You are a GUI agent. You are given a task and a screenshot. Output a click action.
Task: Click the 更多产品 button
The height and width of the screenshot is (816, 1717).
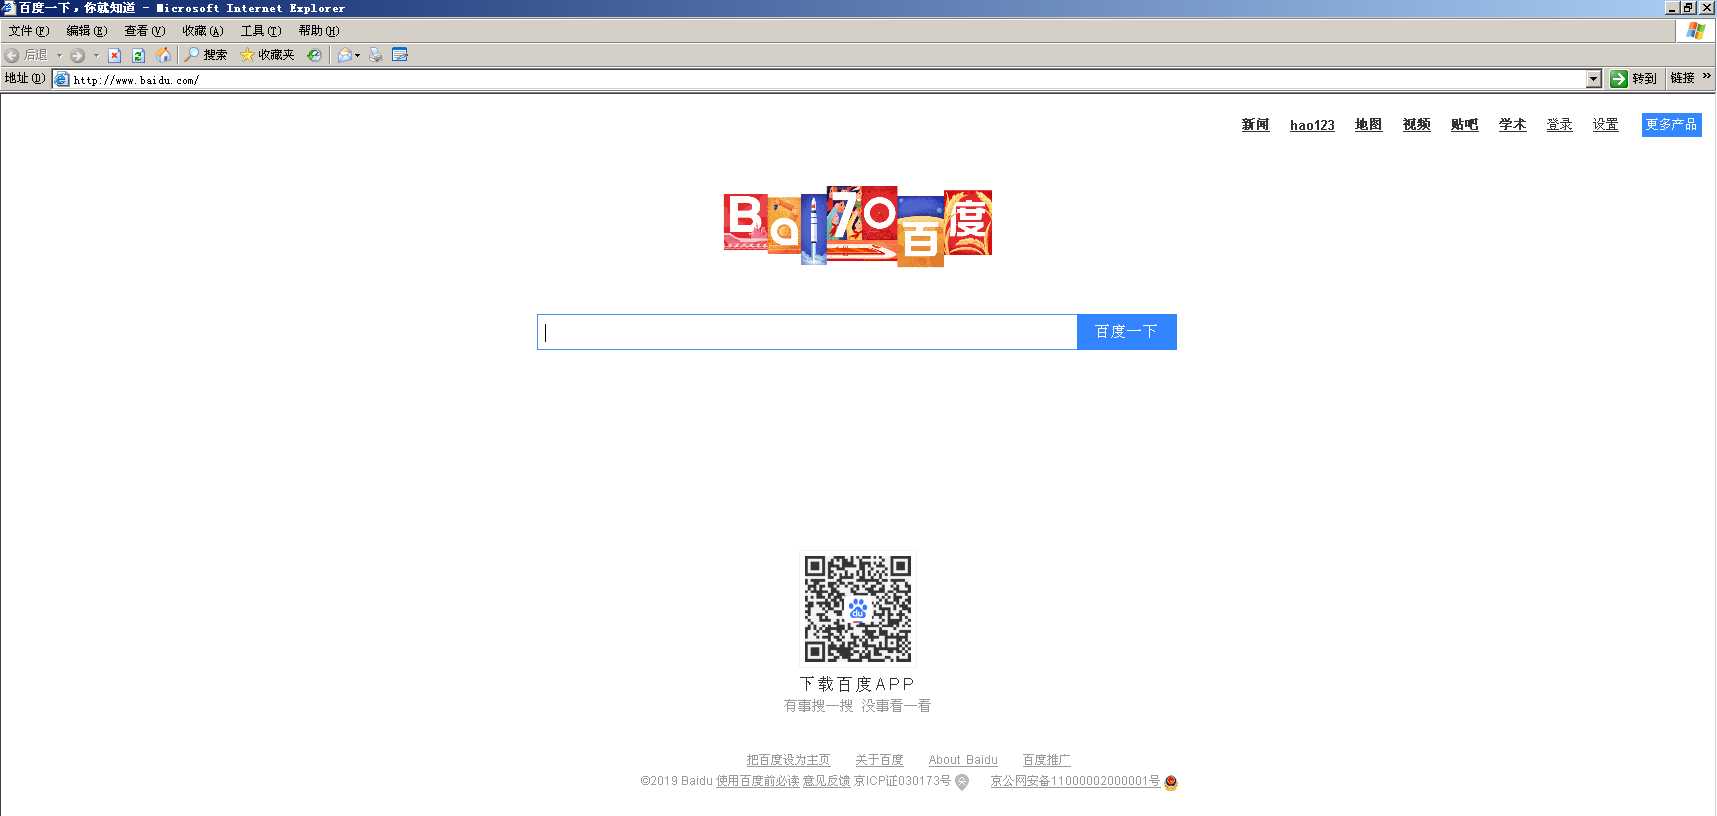pyautogui.click(x=1671, y=125)
